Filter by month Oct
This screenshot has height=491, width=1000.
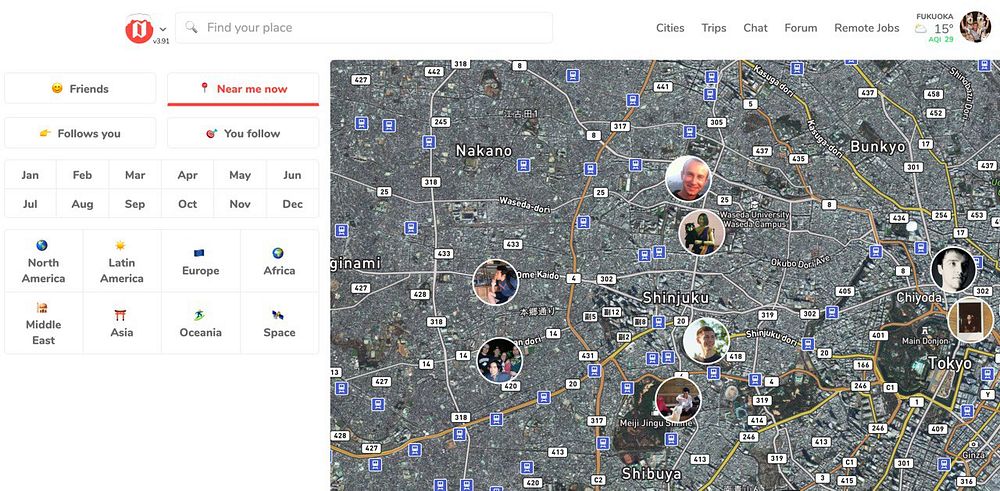[x=188, y=204]
